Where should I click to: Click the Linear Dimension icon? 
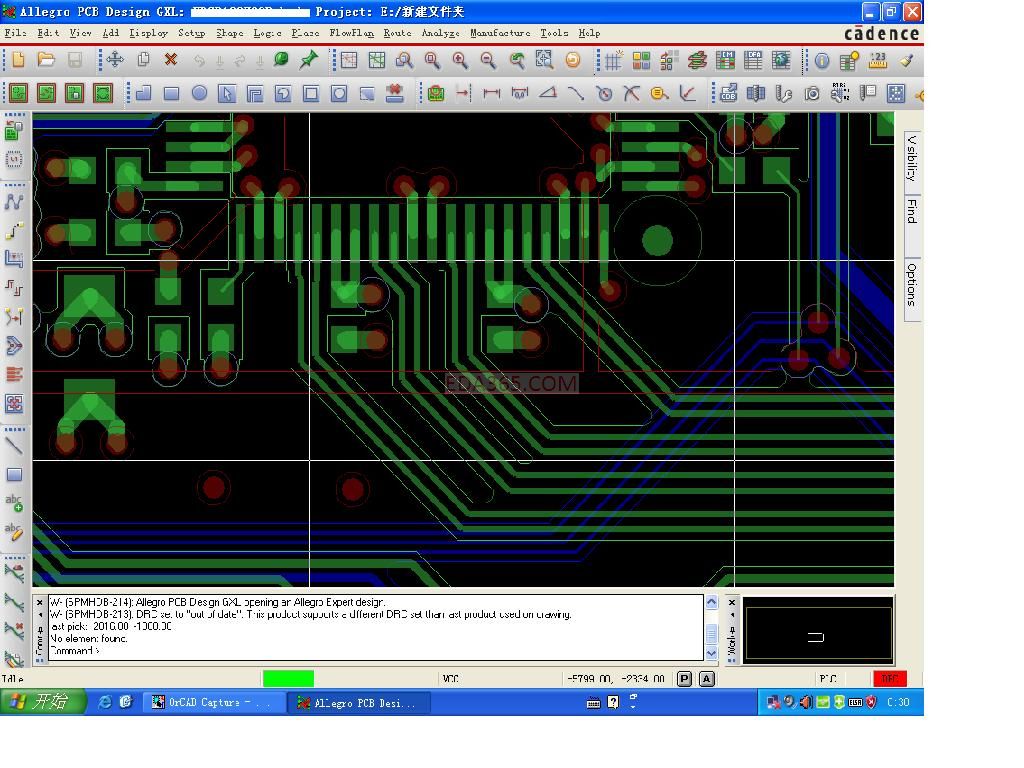click(491, 93)
